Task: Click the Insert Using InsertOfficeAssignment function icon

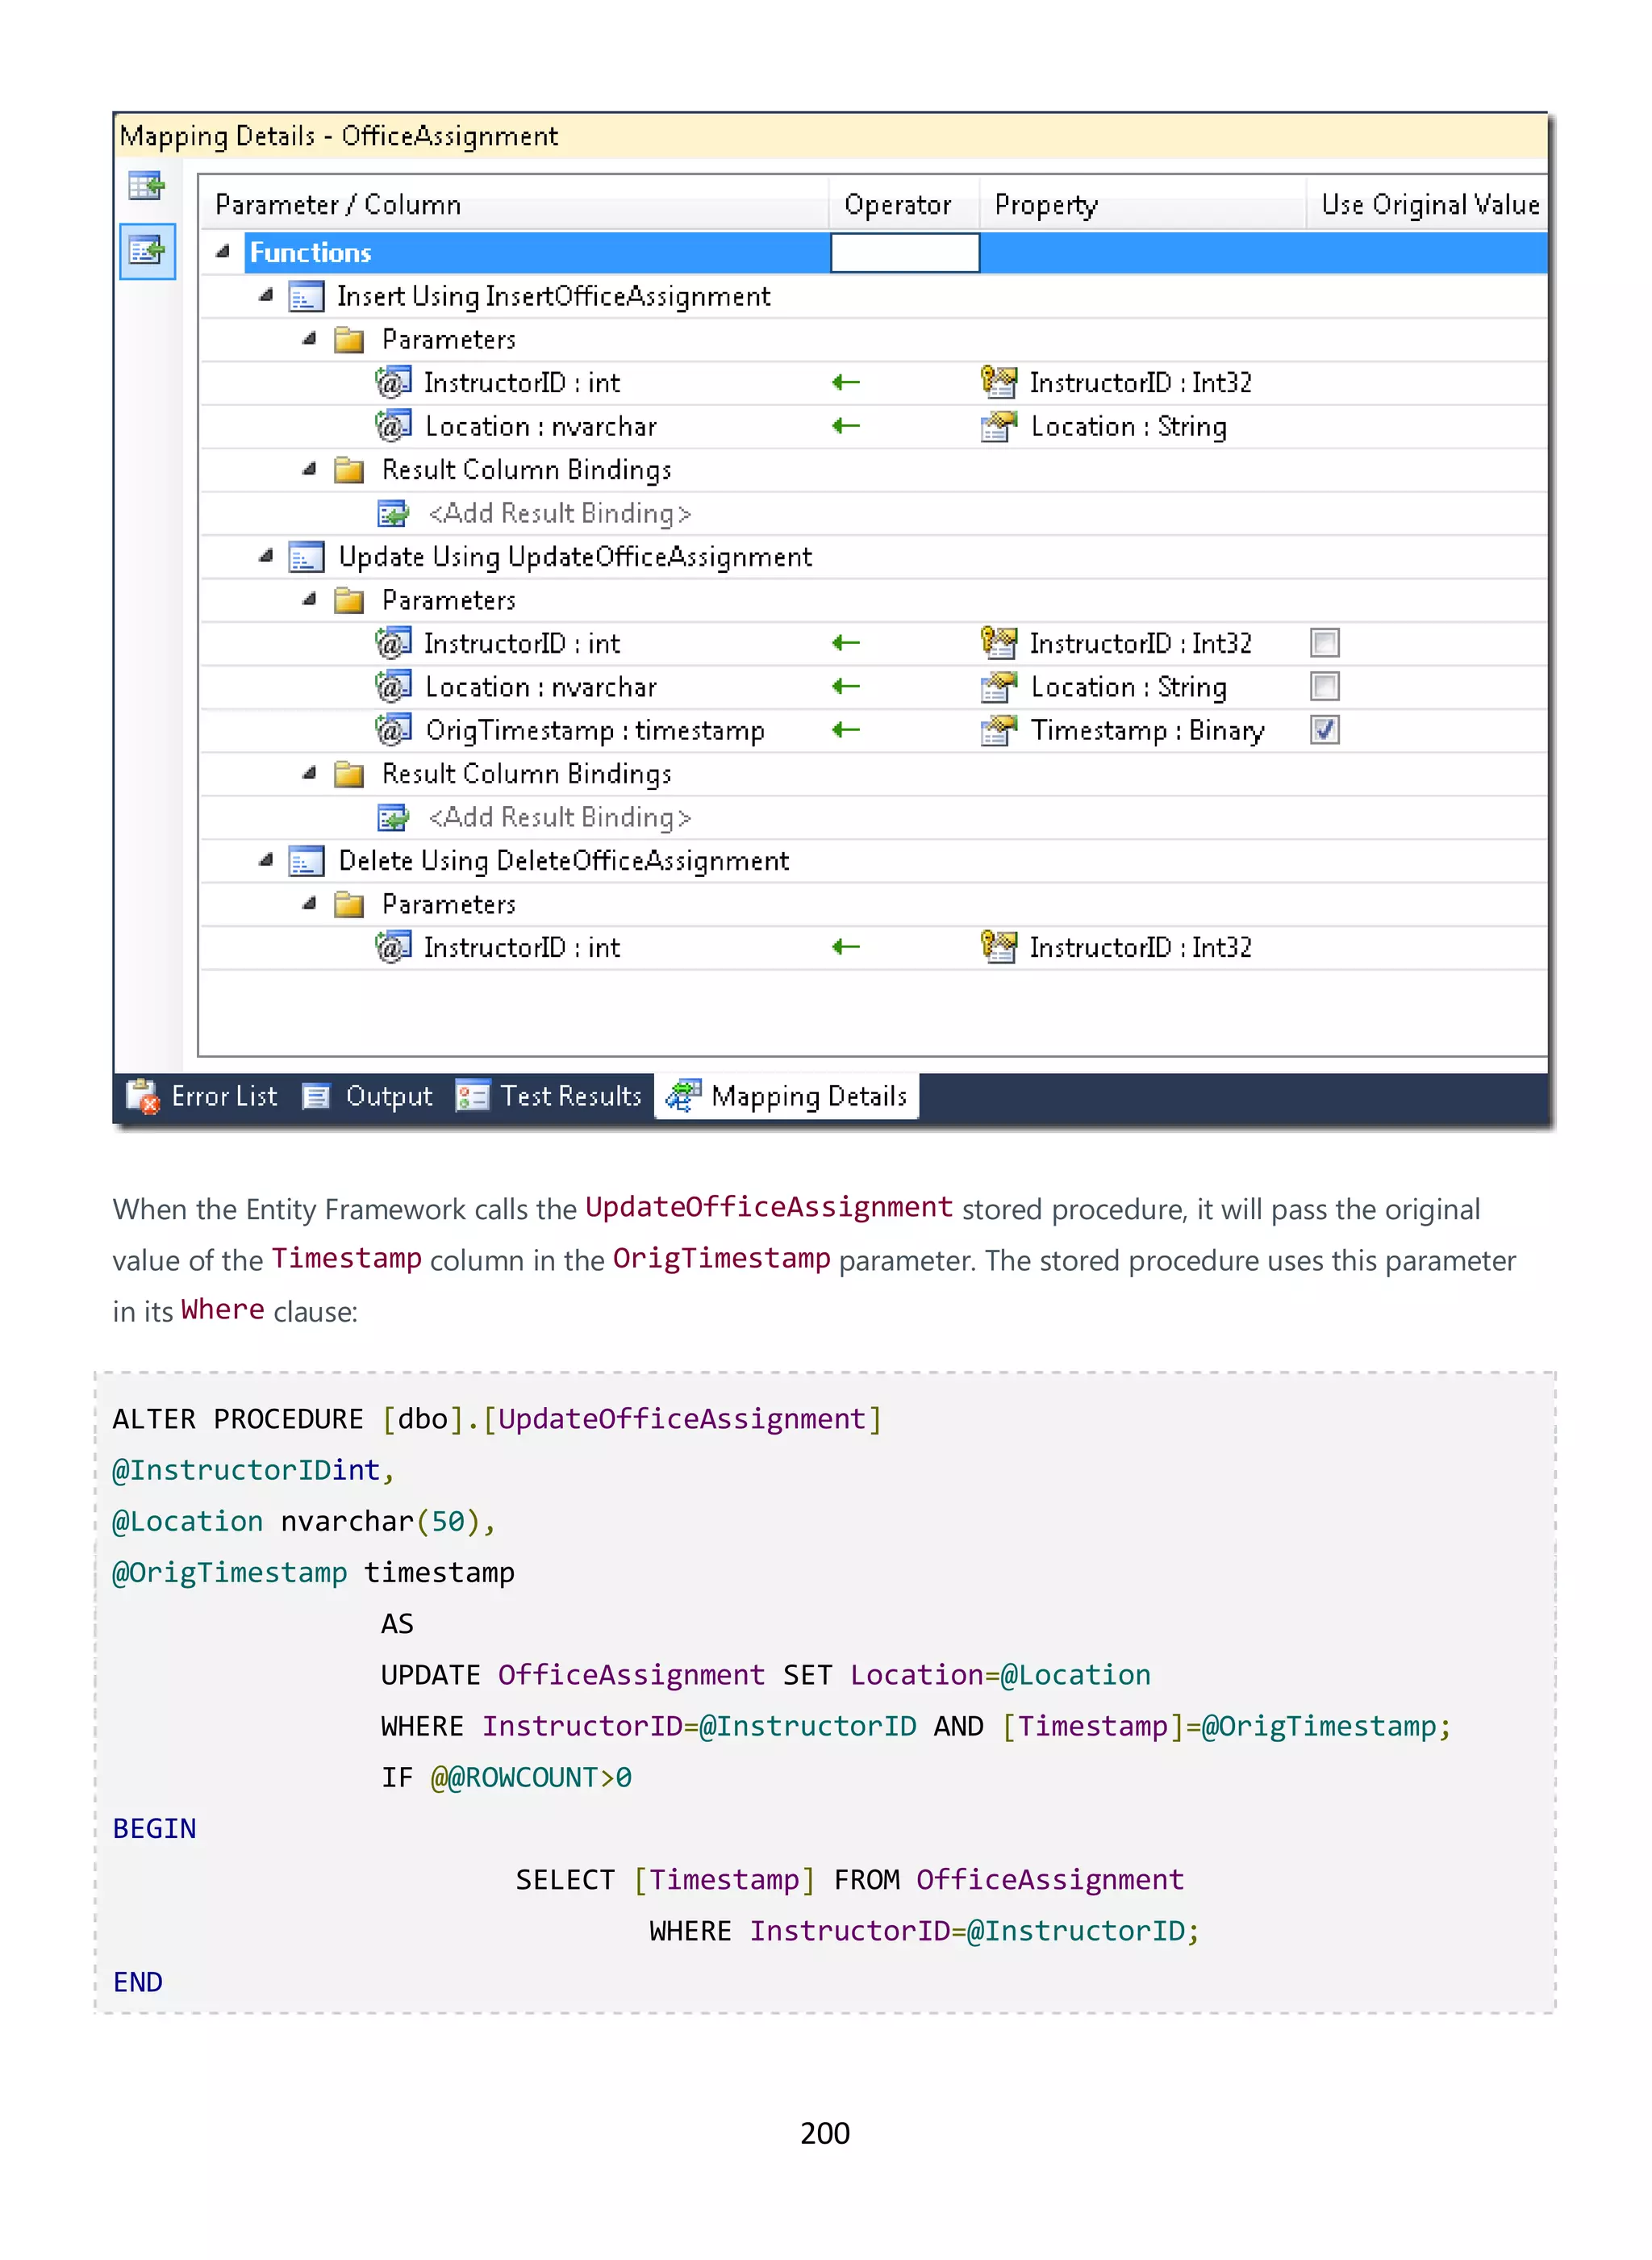Action: pyautogui.click(x=306, y=297)
